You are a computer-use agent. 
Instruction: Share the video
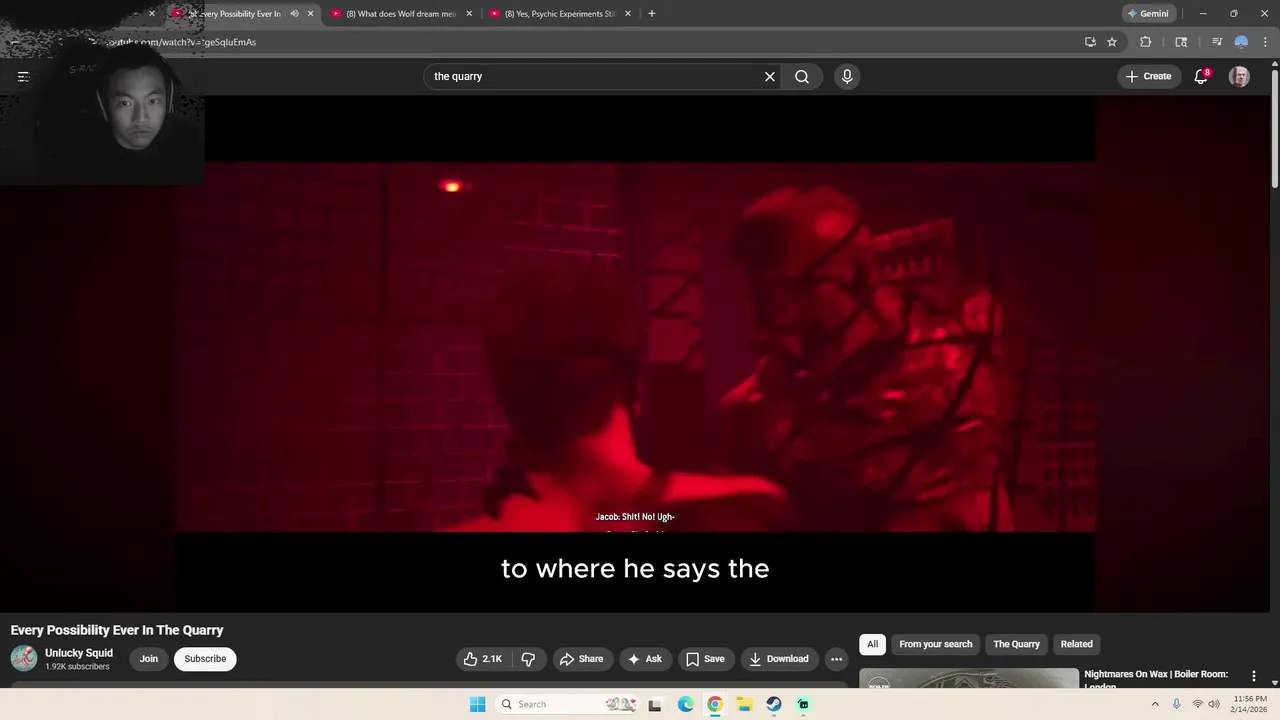[x=581, y=659]
